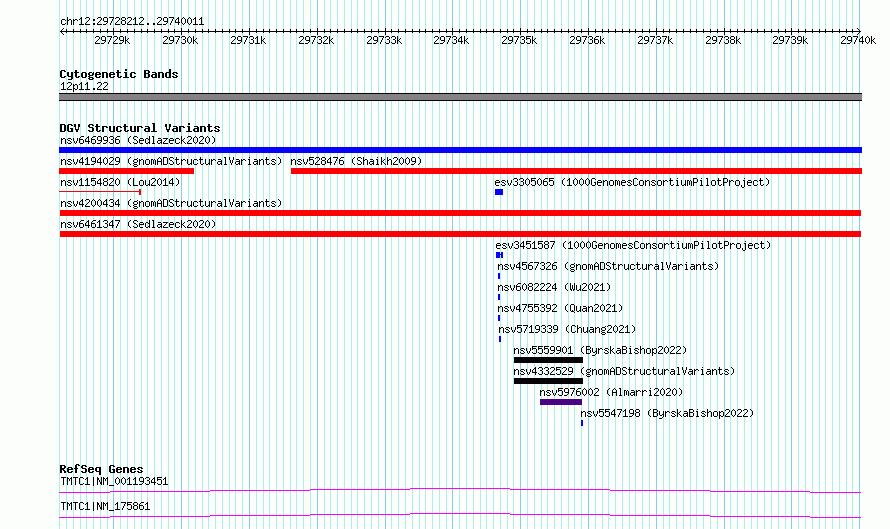Select nsv4200434 (gnomADStructuralVariants) label
The image size is (890, 529).
click(171, 203)
